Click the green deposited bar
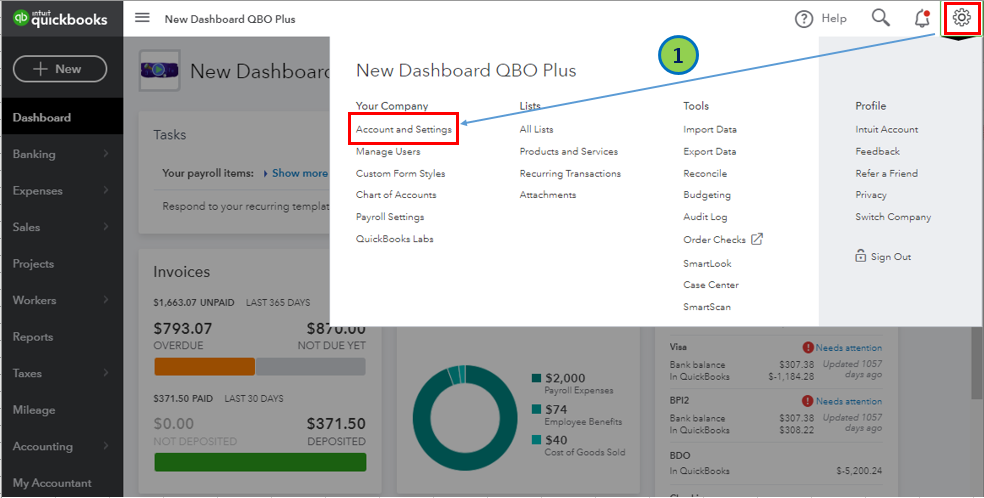This screenshot has width=984, height=498. click(x=260, y=462)
